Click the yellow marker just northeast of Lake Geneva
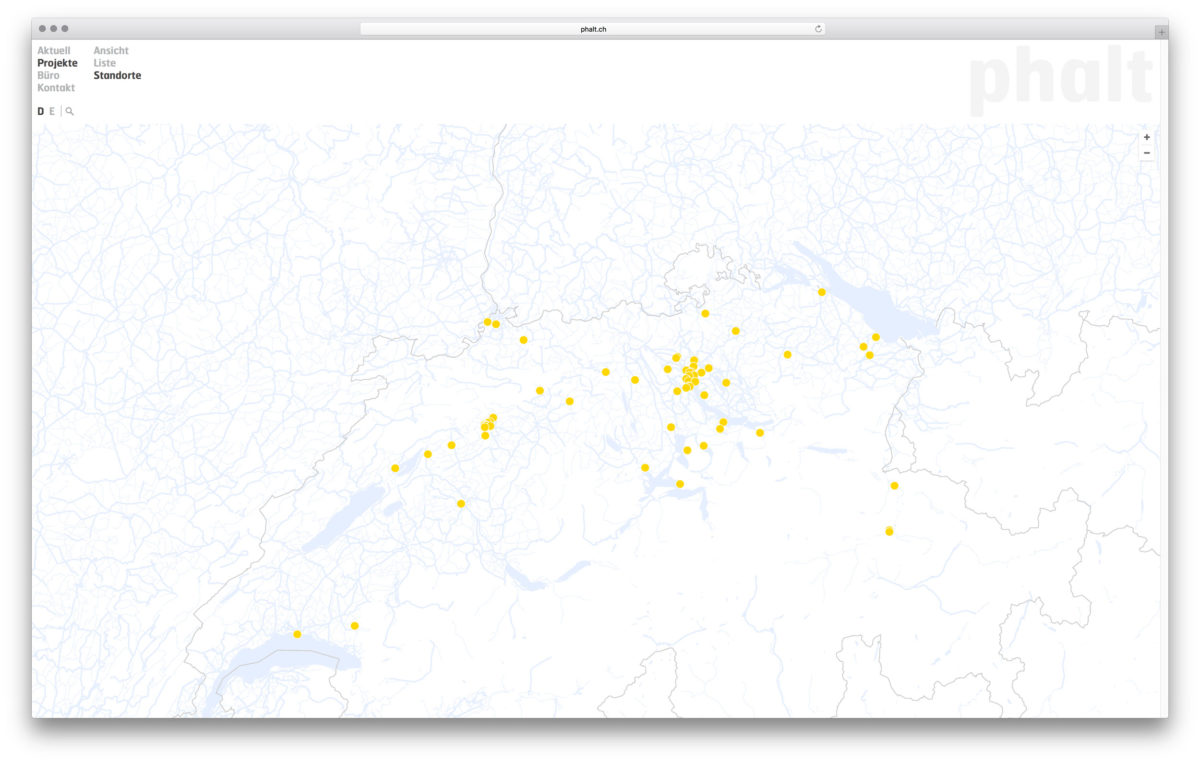This screenshot has height=763, width=1200. click(x=354, y=626)
